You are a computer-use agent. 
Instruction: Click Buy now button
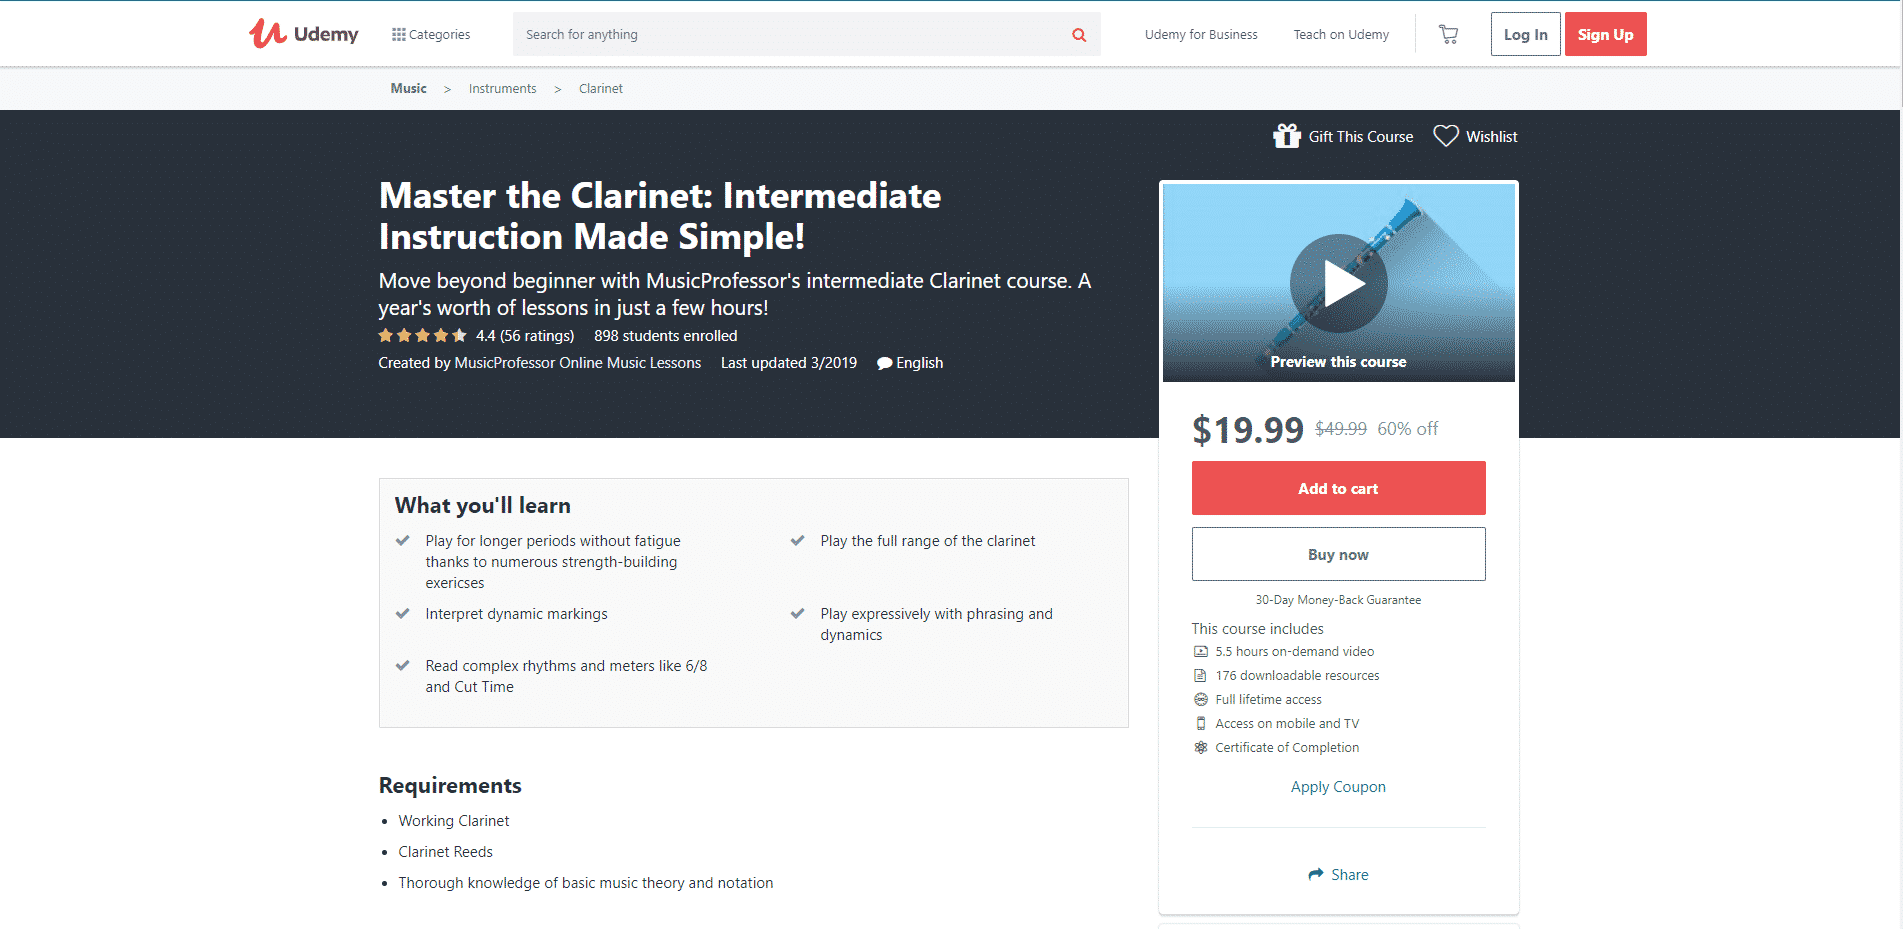coord(1338,554)
